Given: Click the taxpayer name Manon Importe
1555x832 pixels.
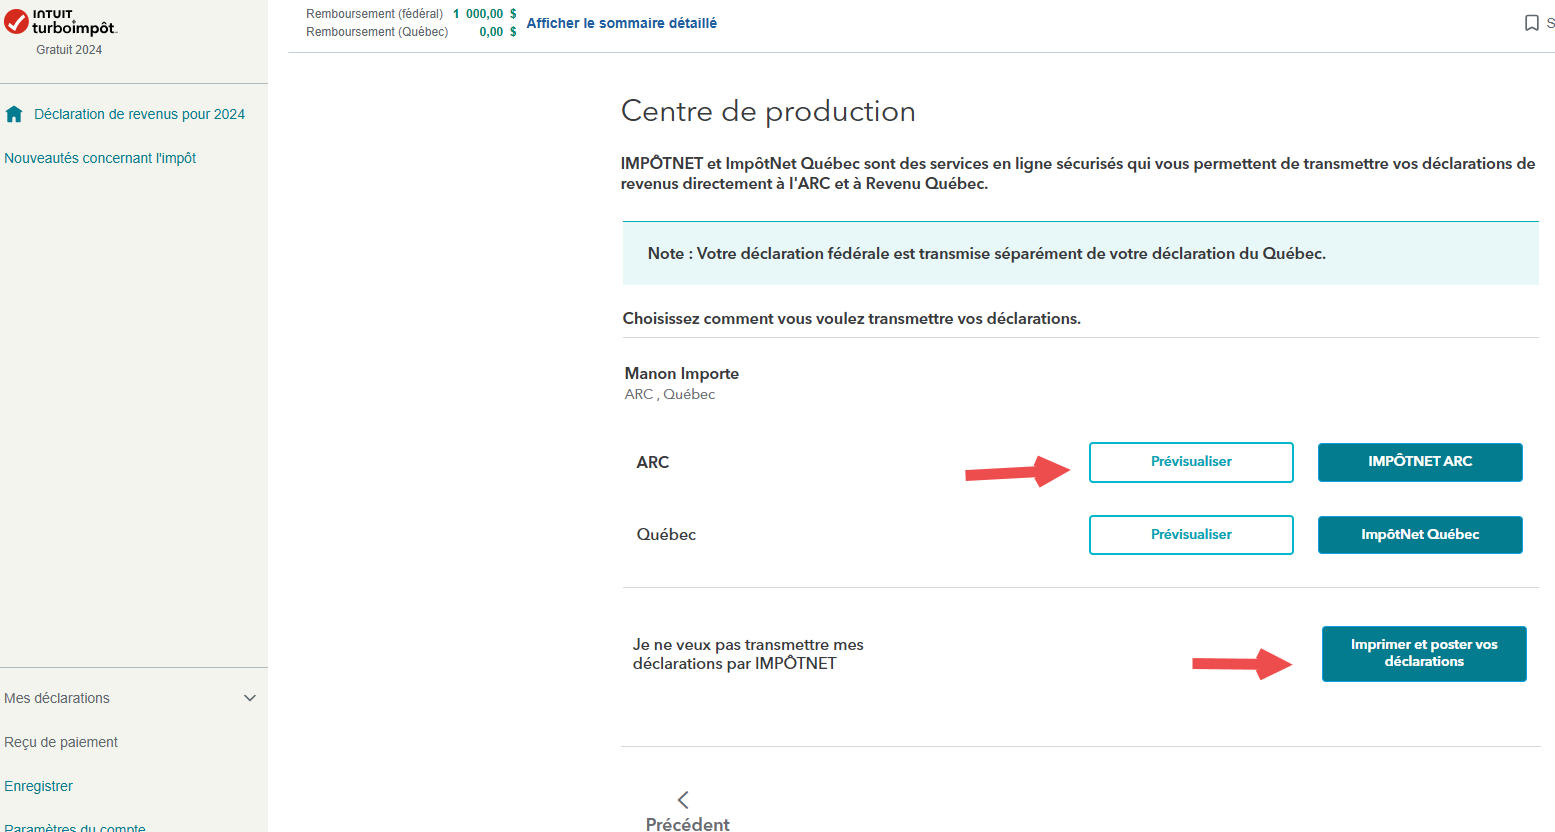Looking at the screenshot, I should pyautogui.click(x=682, y=373).
